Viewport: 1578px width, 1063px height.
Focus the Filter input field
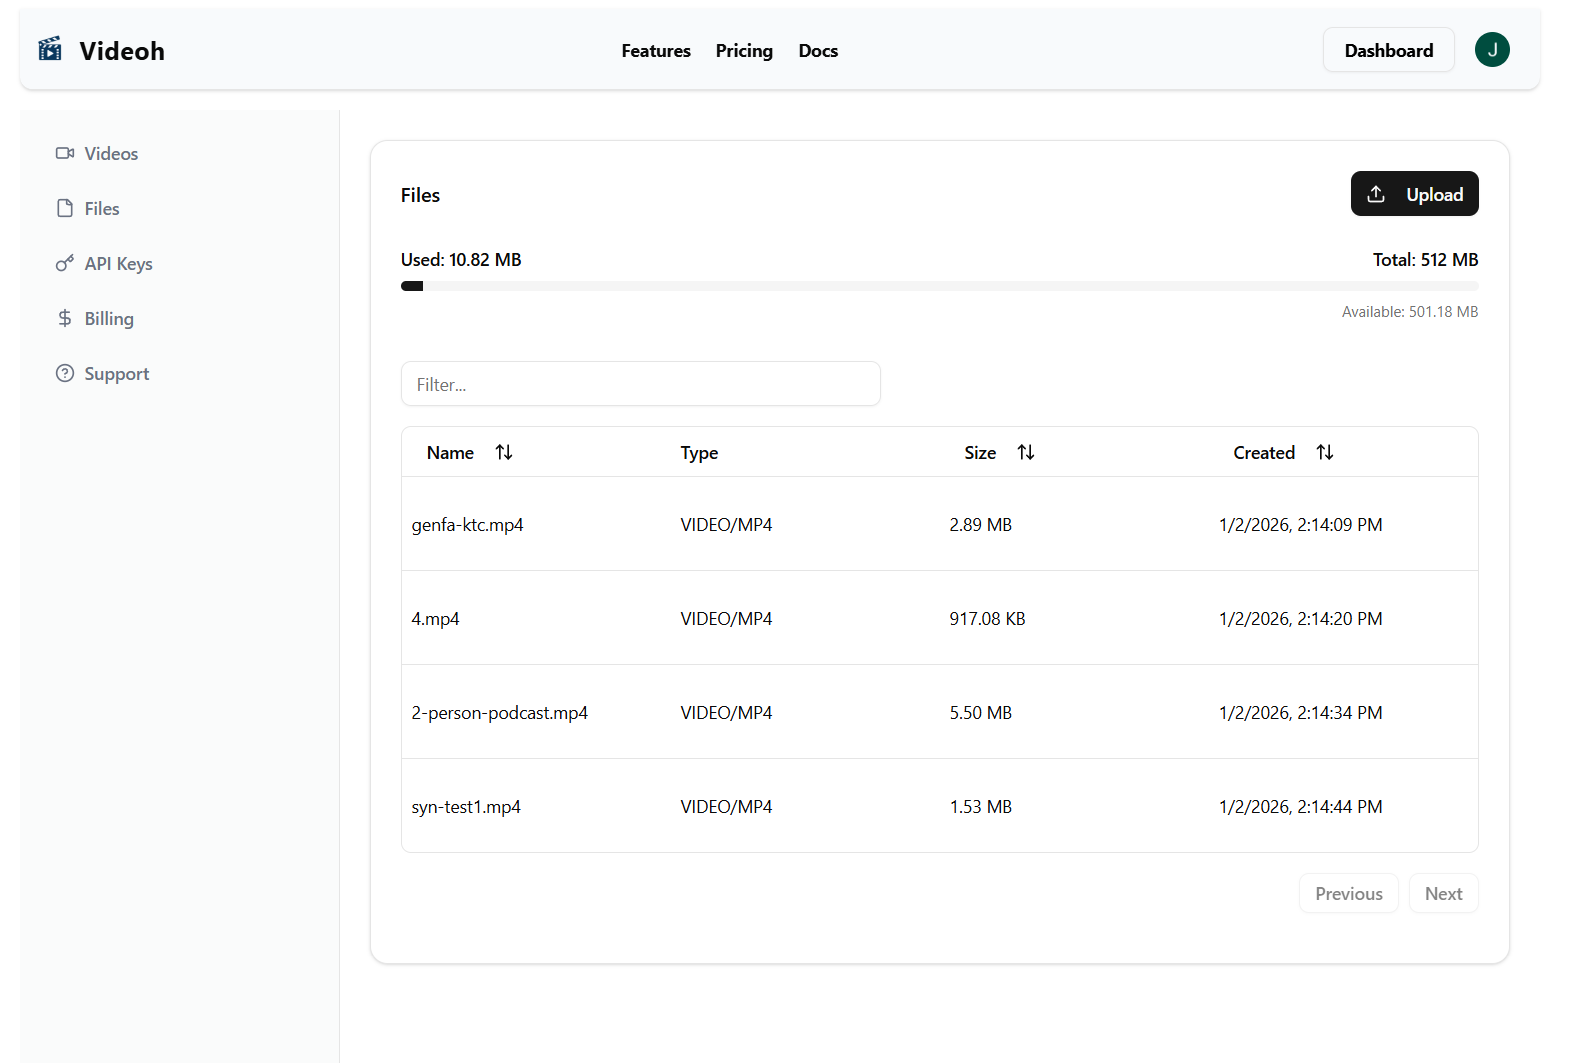click(640, 384)
